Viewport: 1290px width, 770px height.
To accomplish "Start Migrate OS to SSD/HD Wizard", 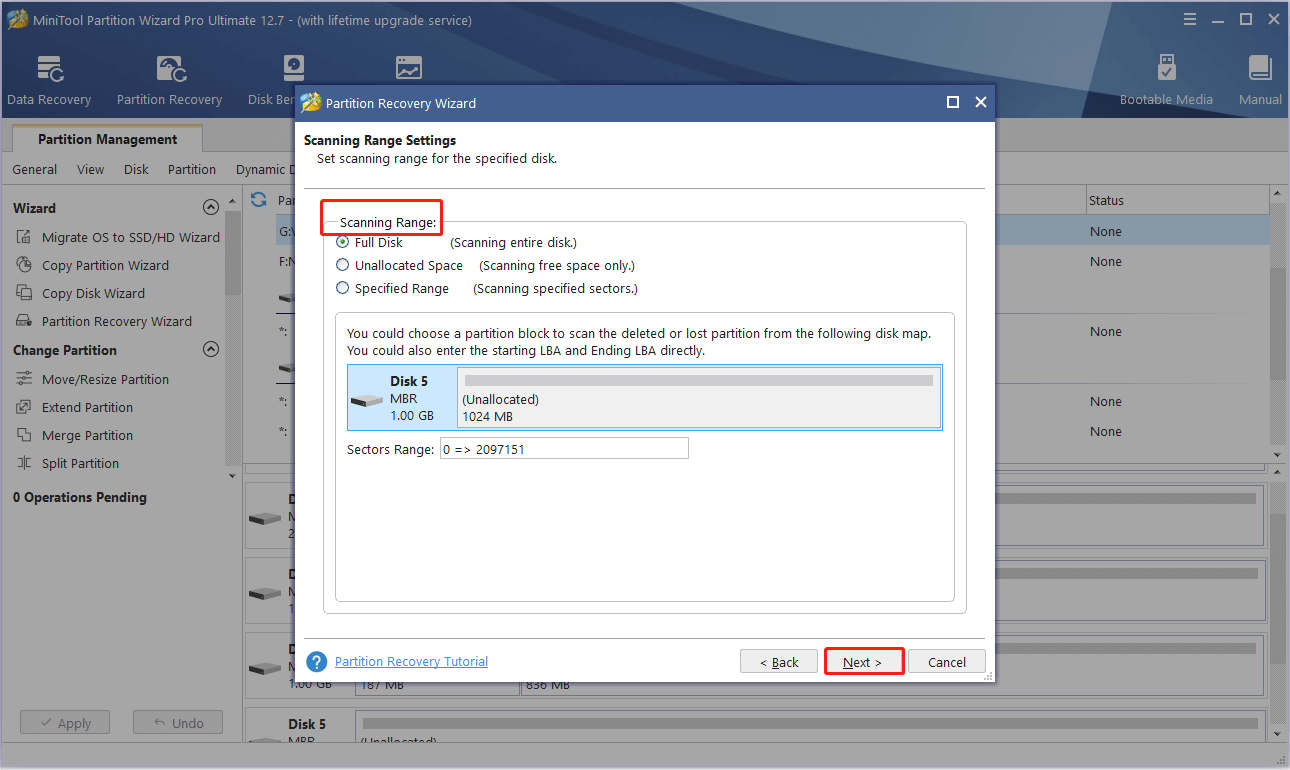I will 130,237.
